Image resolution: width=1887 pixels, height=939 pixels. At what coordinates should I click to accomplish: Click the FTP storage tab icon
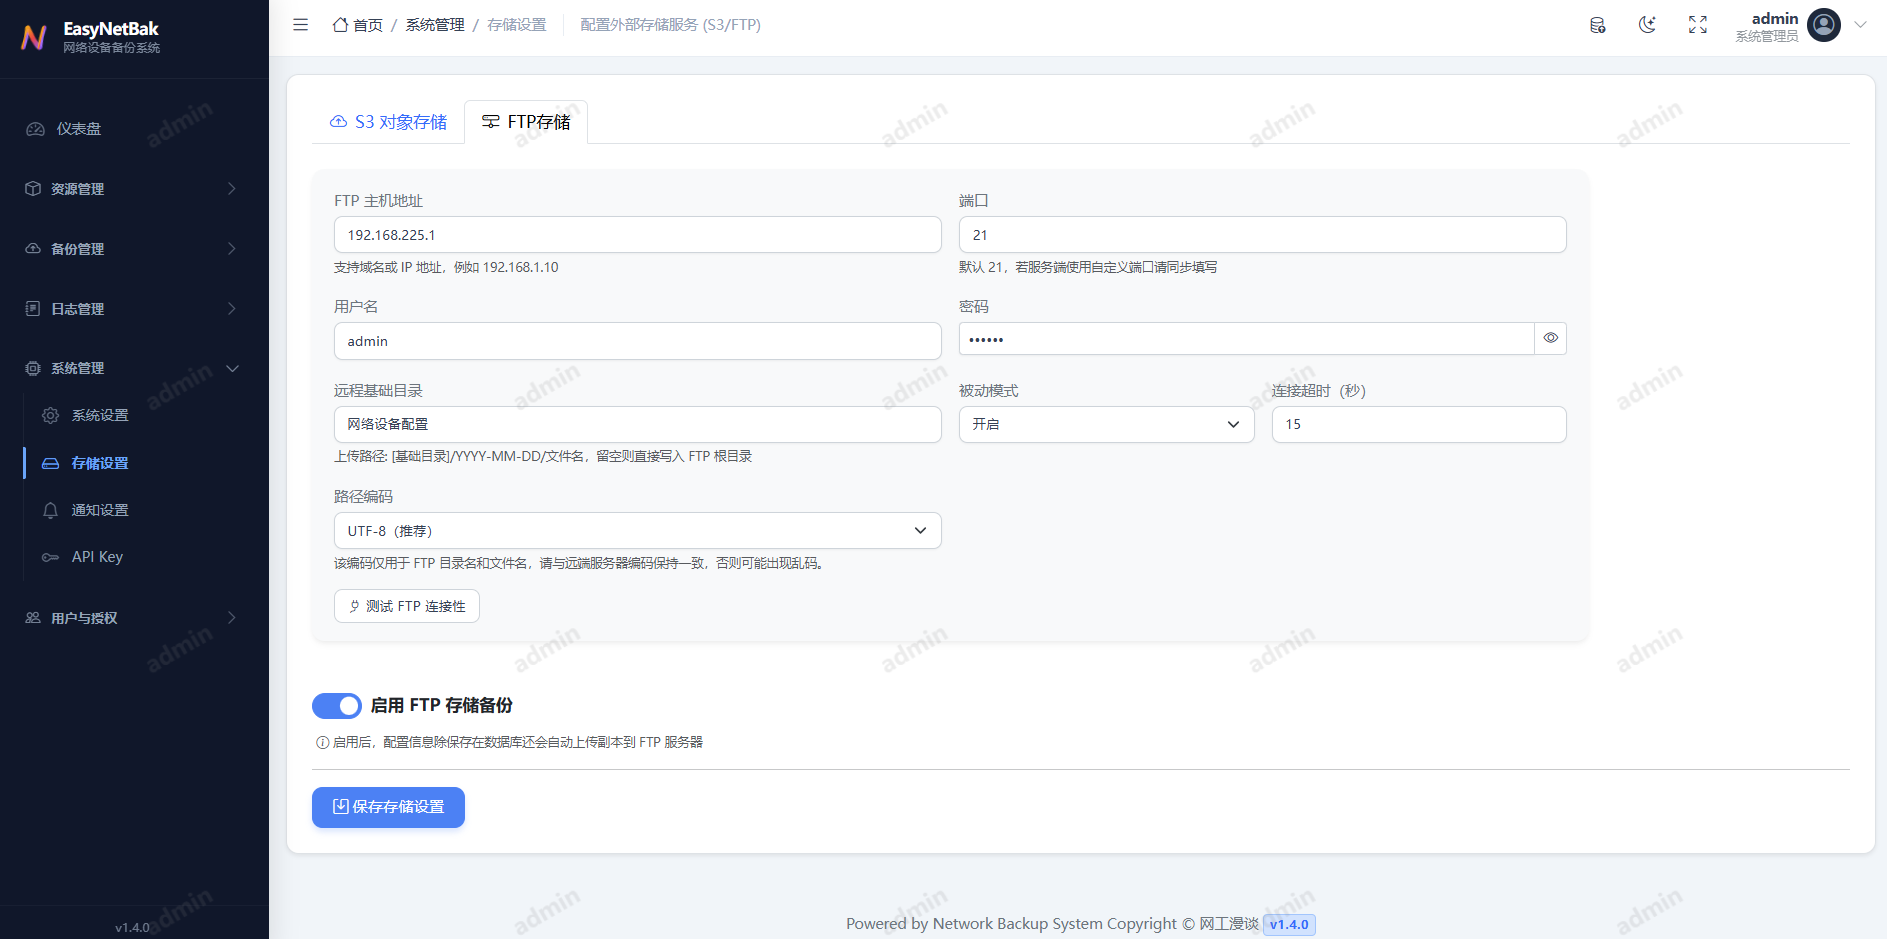[491, 122]
